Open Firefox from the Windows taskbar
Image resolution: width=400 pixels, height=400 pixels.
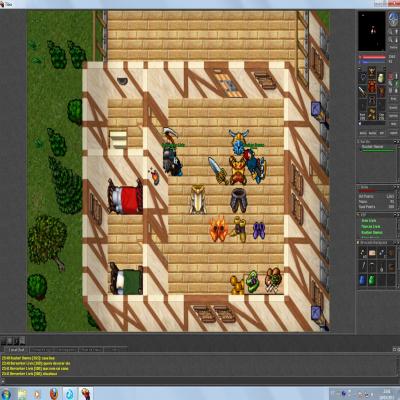[54, 394]
